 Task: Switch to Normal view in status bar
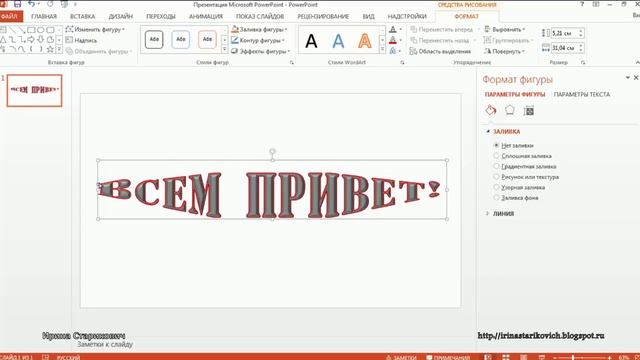coord(488,357)
